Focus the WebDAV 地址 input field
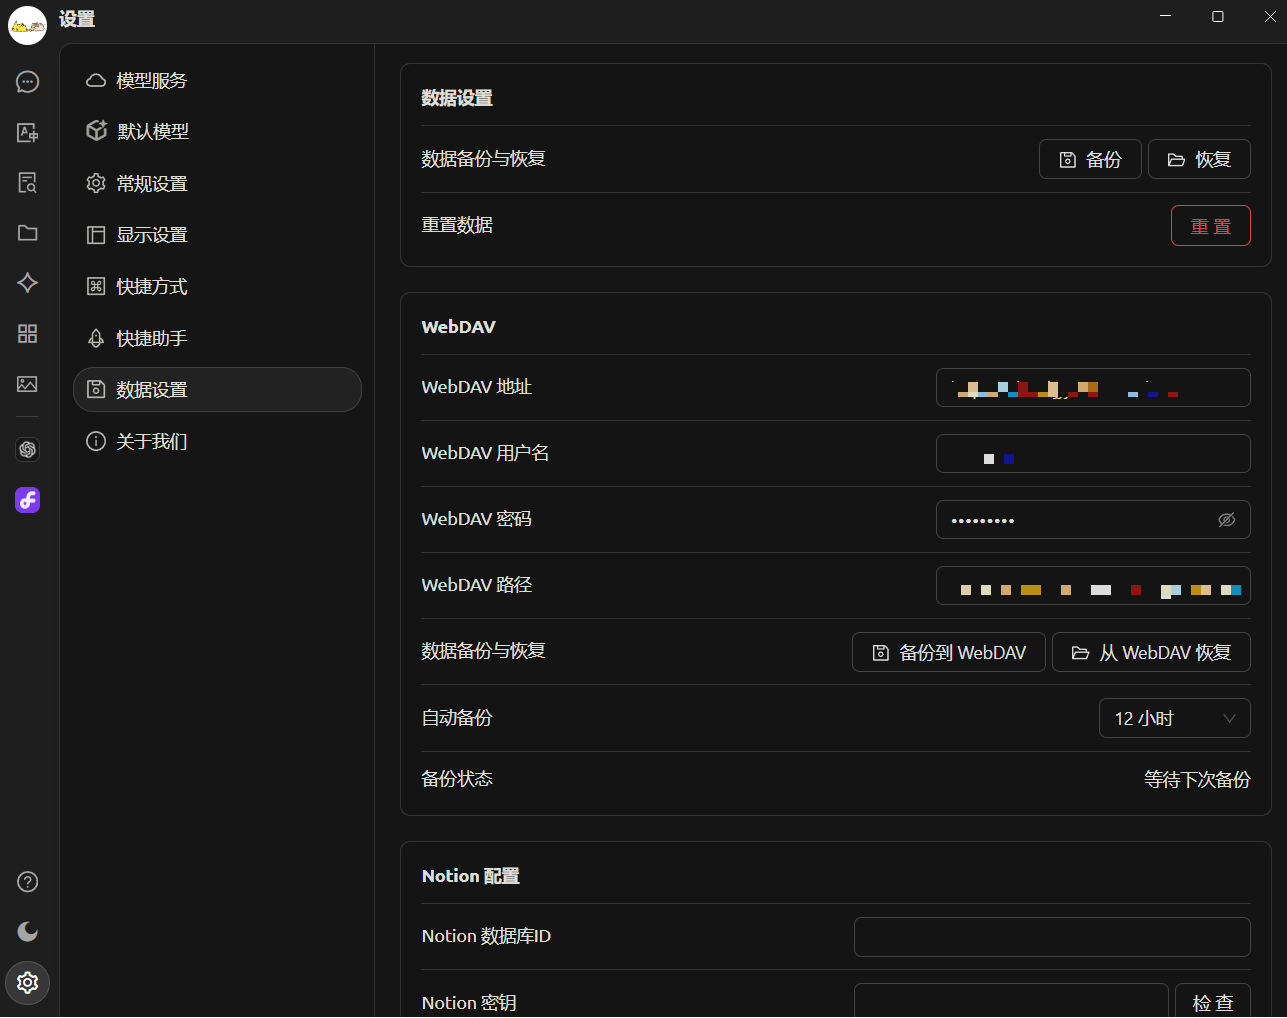 tap(1093, 388)
